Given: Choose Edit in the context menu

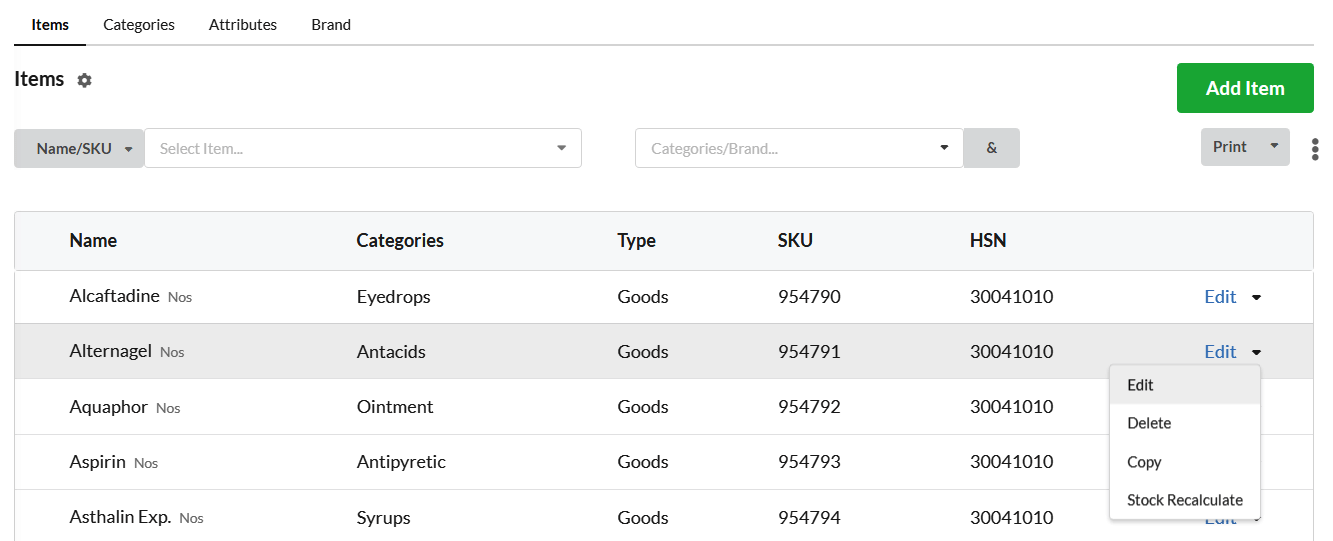Looking at the screenshot, I should coord(1185,385).
